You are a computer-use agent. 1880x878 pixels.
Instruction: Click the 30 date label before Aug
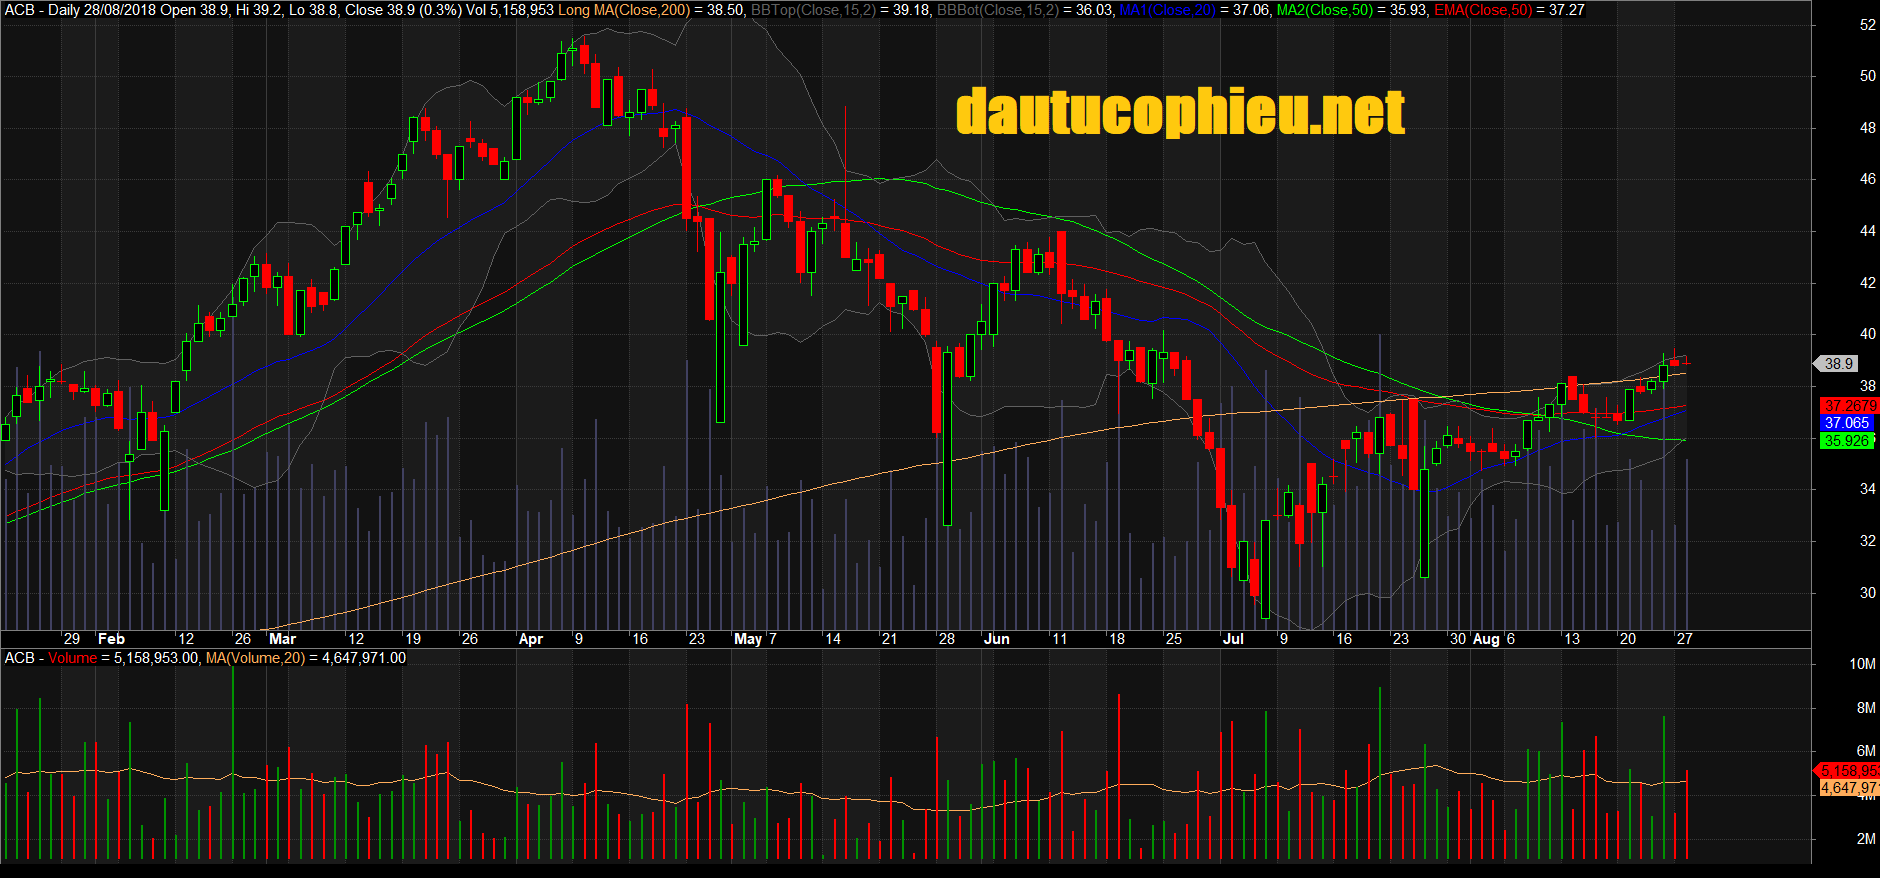tap(1458, 639)
